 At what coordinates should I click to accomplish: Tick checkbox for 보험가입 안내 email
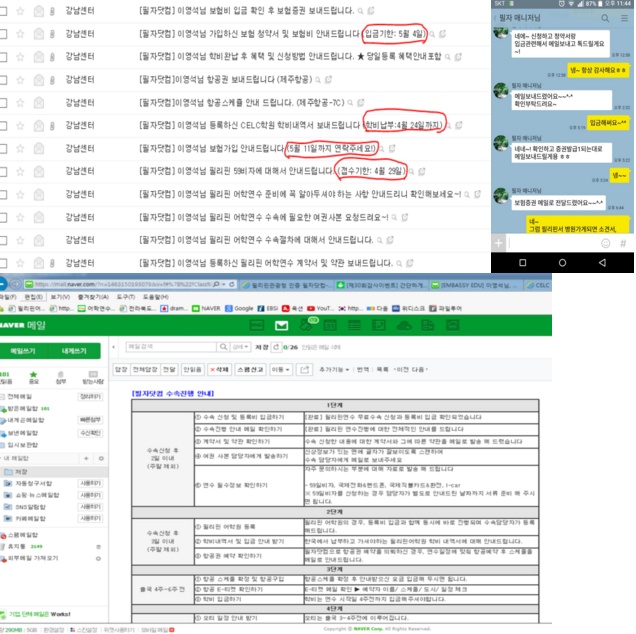click(x=3, y=149)
